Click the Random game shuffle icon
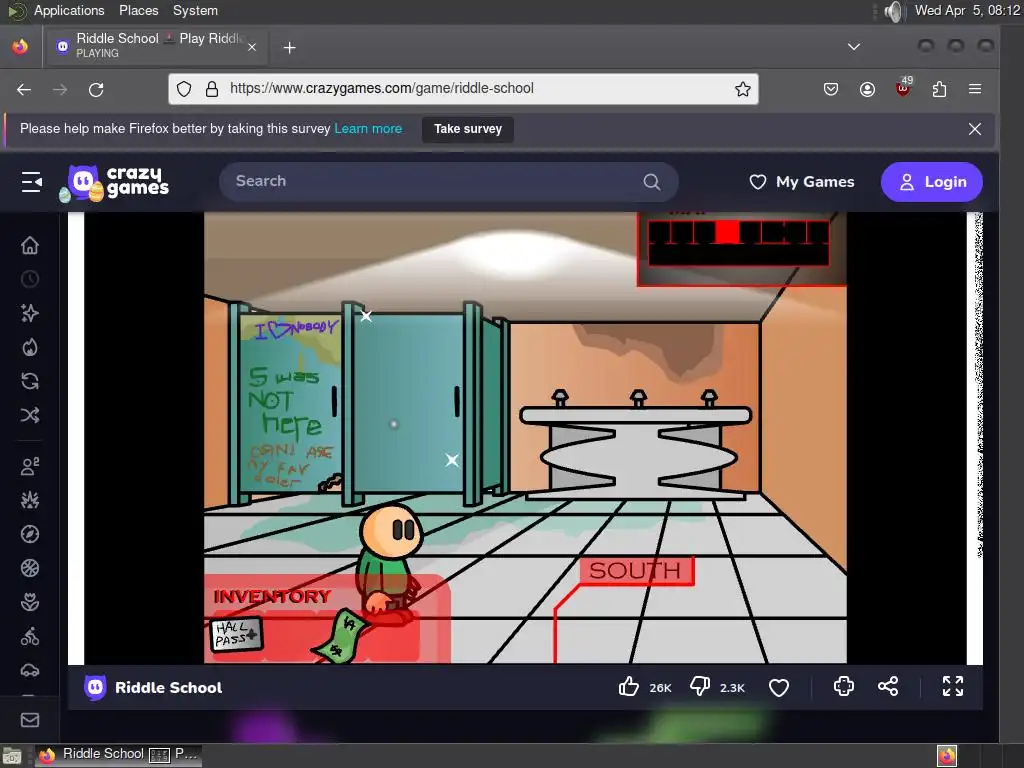The height and width of the screenshot is (768, 1024). point(29,415)
